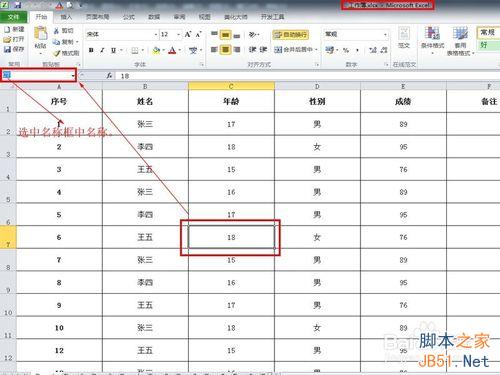Screen dimensions: 500x375
Task: Click the align text right icon
Action: [237, 50]
